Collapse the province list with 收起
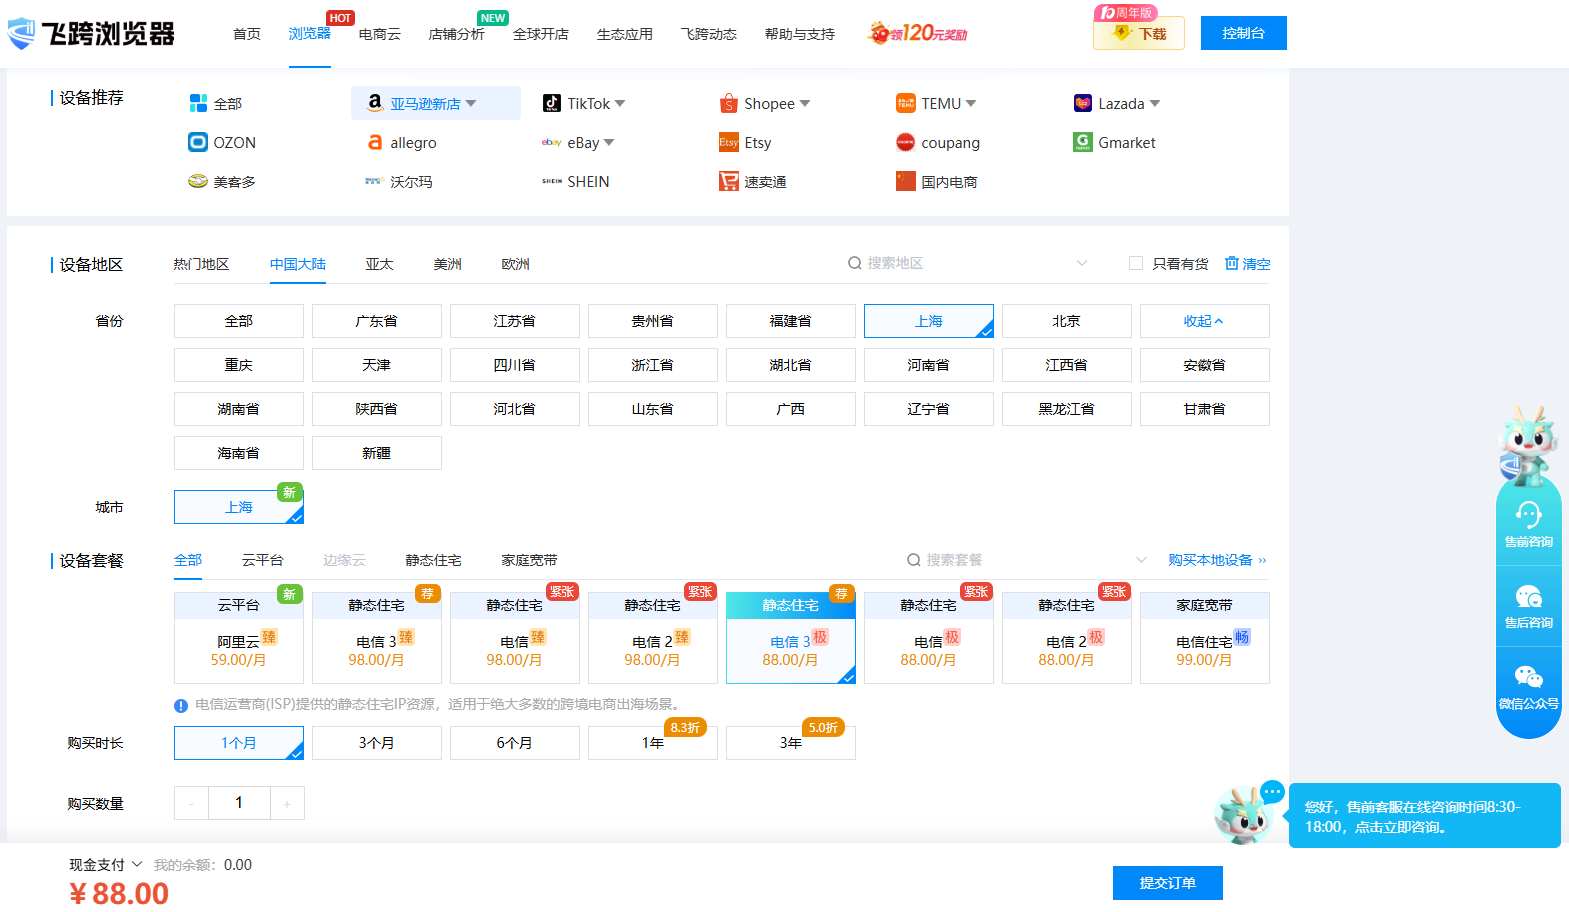 pos(1203,321)
